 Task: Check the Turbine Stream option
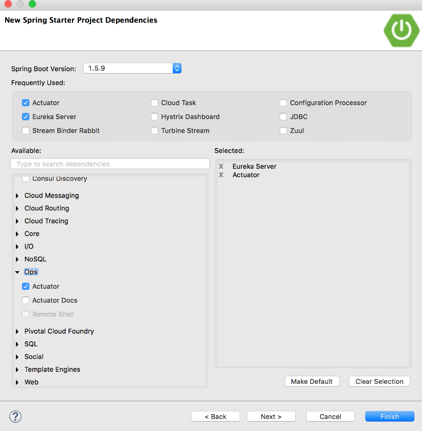tap(154, 131)
